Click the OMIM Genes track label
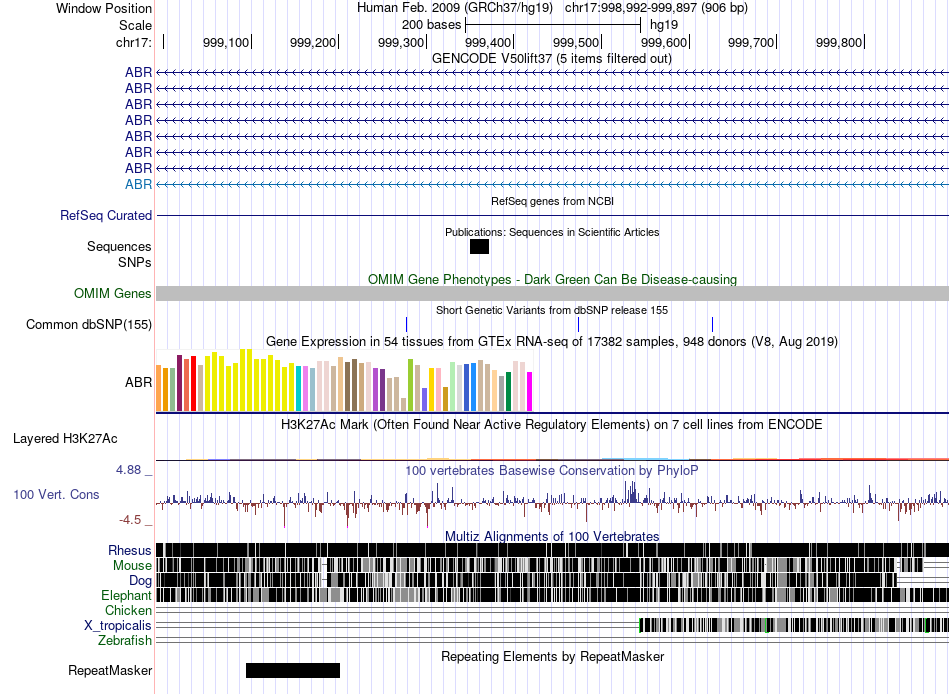This screenshot has width=950, height=694. tap(113, 293)
